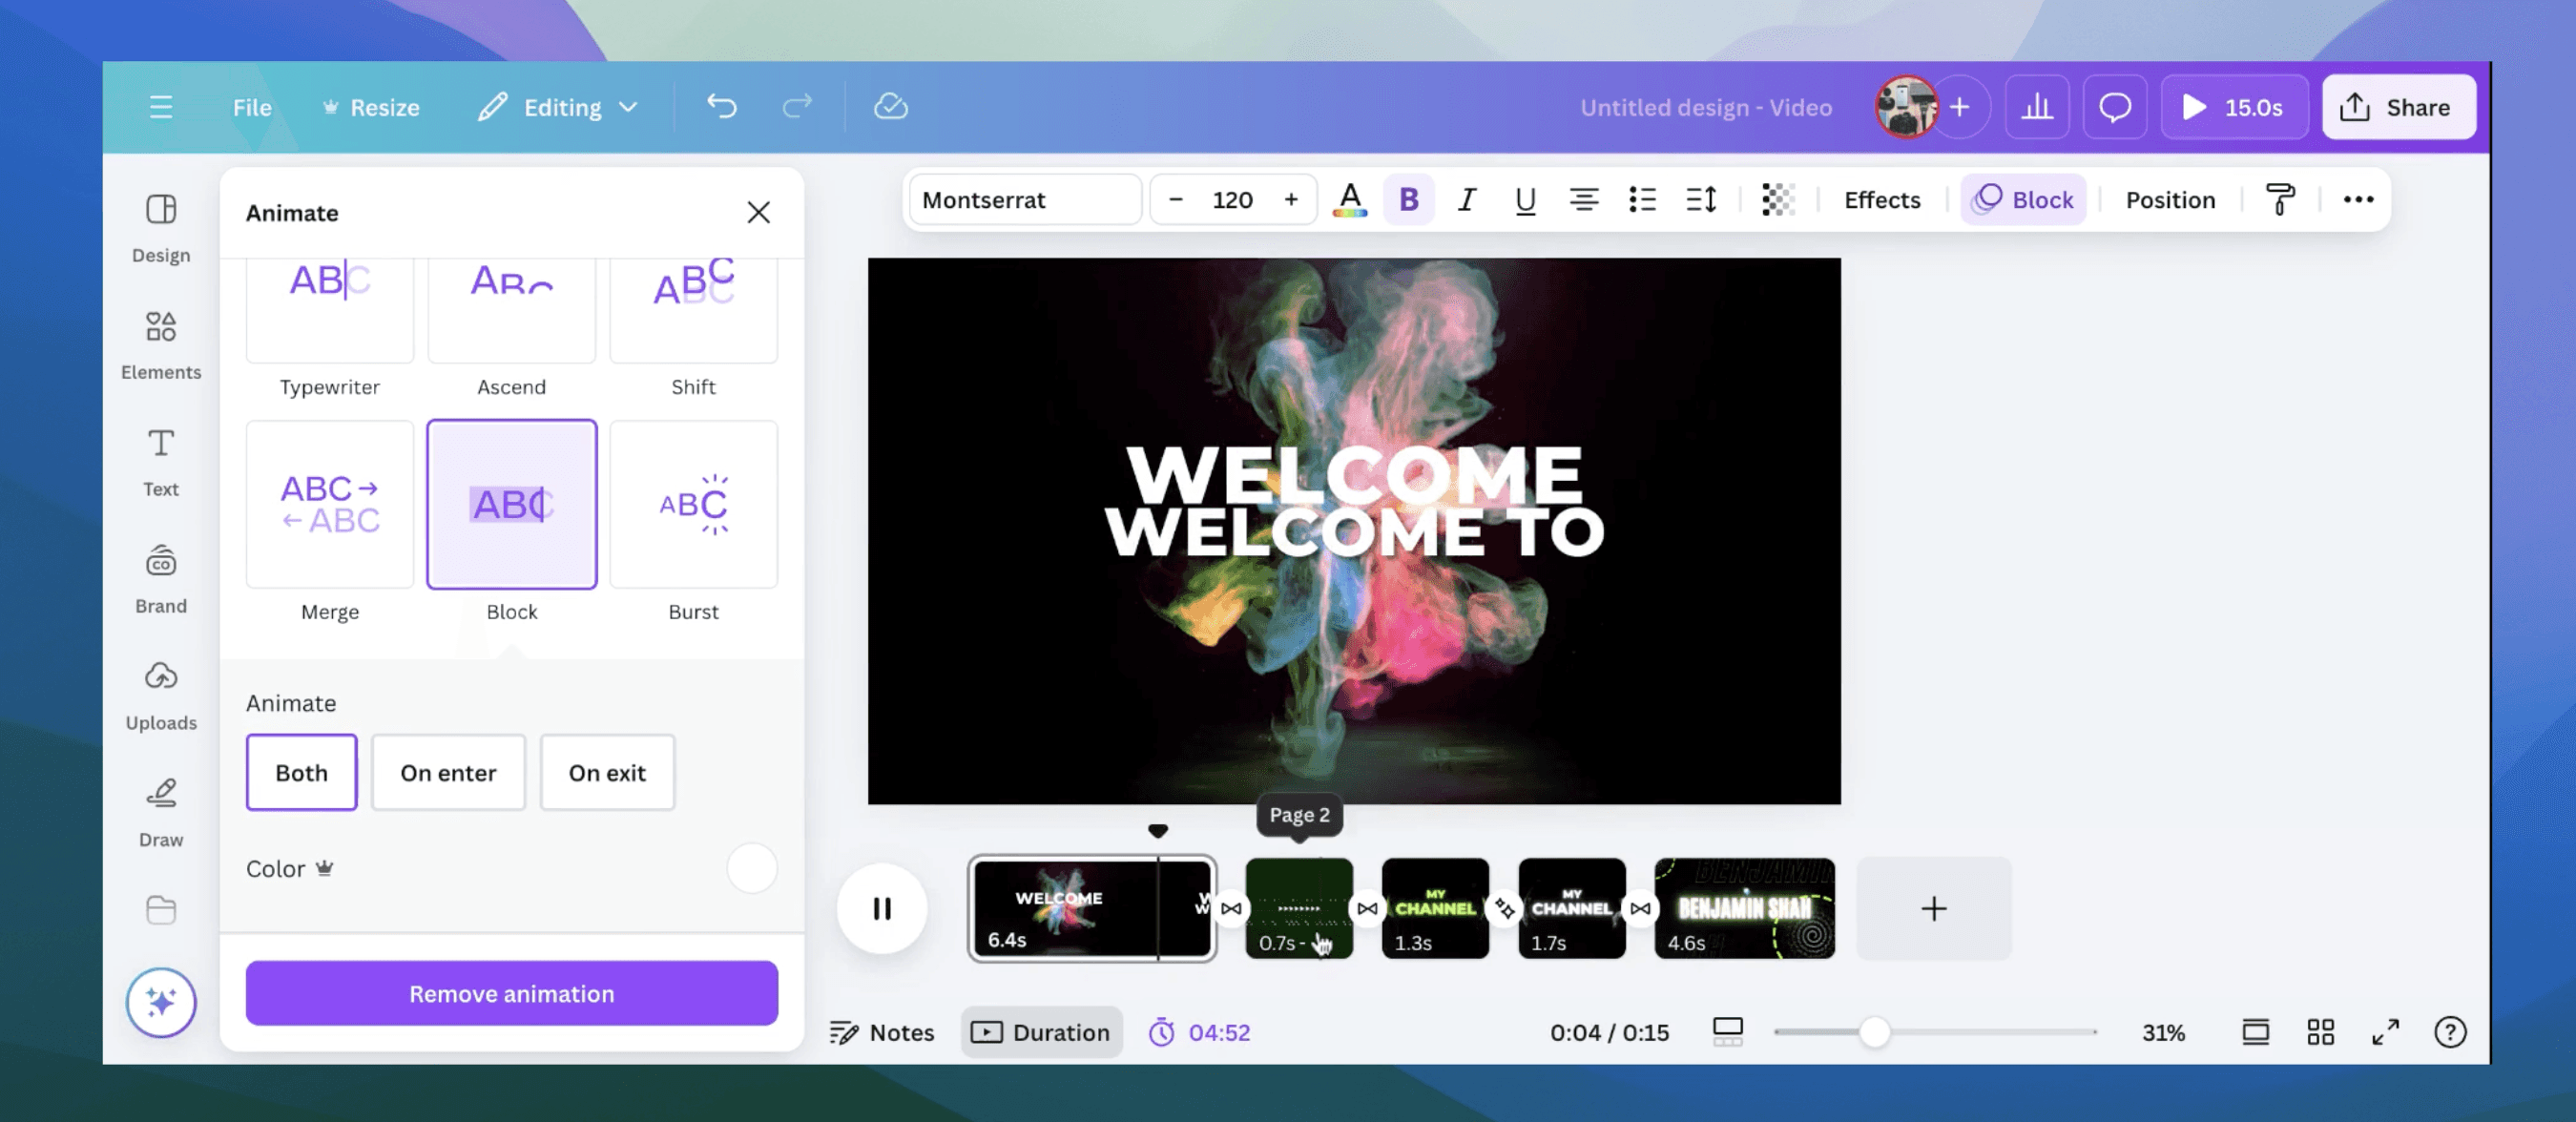Open the transparency checkerboard icon
The height and width of the screenshot is (1122, 2576).
pyautogui.click(x=1778, y=200)
